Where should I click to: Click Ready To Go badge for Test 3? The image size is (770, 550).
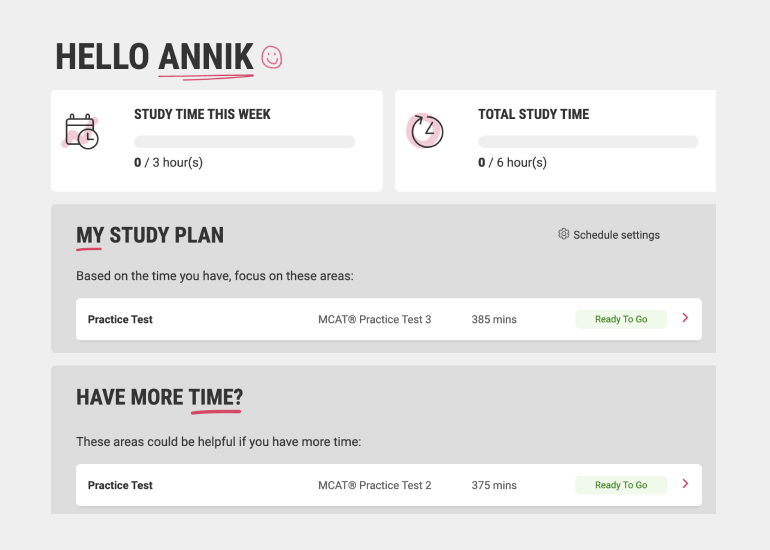620,319
